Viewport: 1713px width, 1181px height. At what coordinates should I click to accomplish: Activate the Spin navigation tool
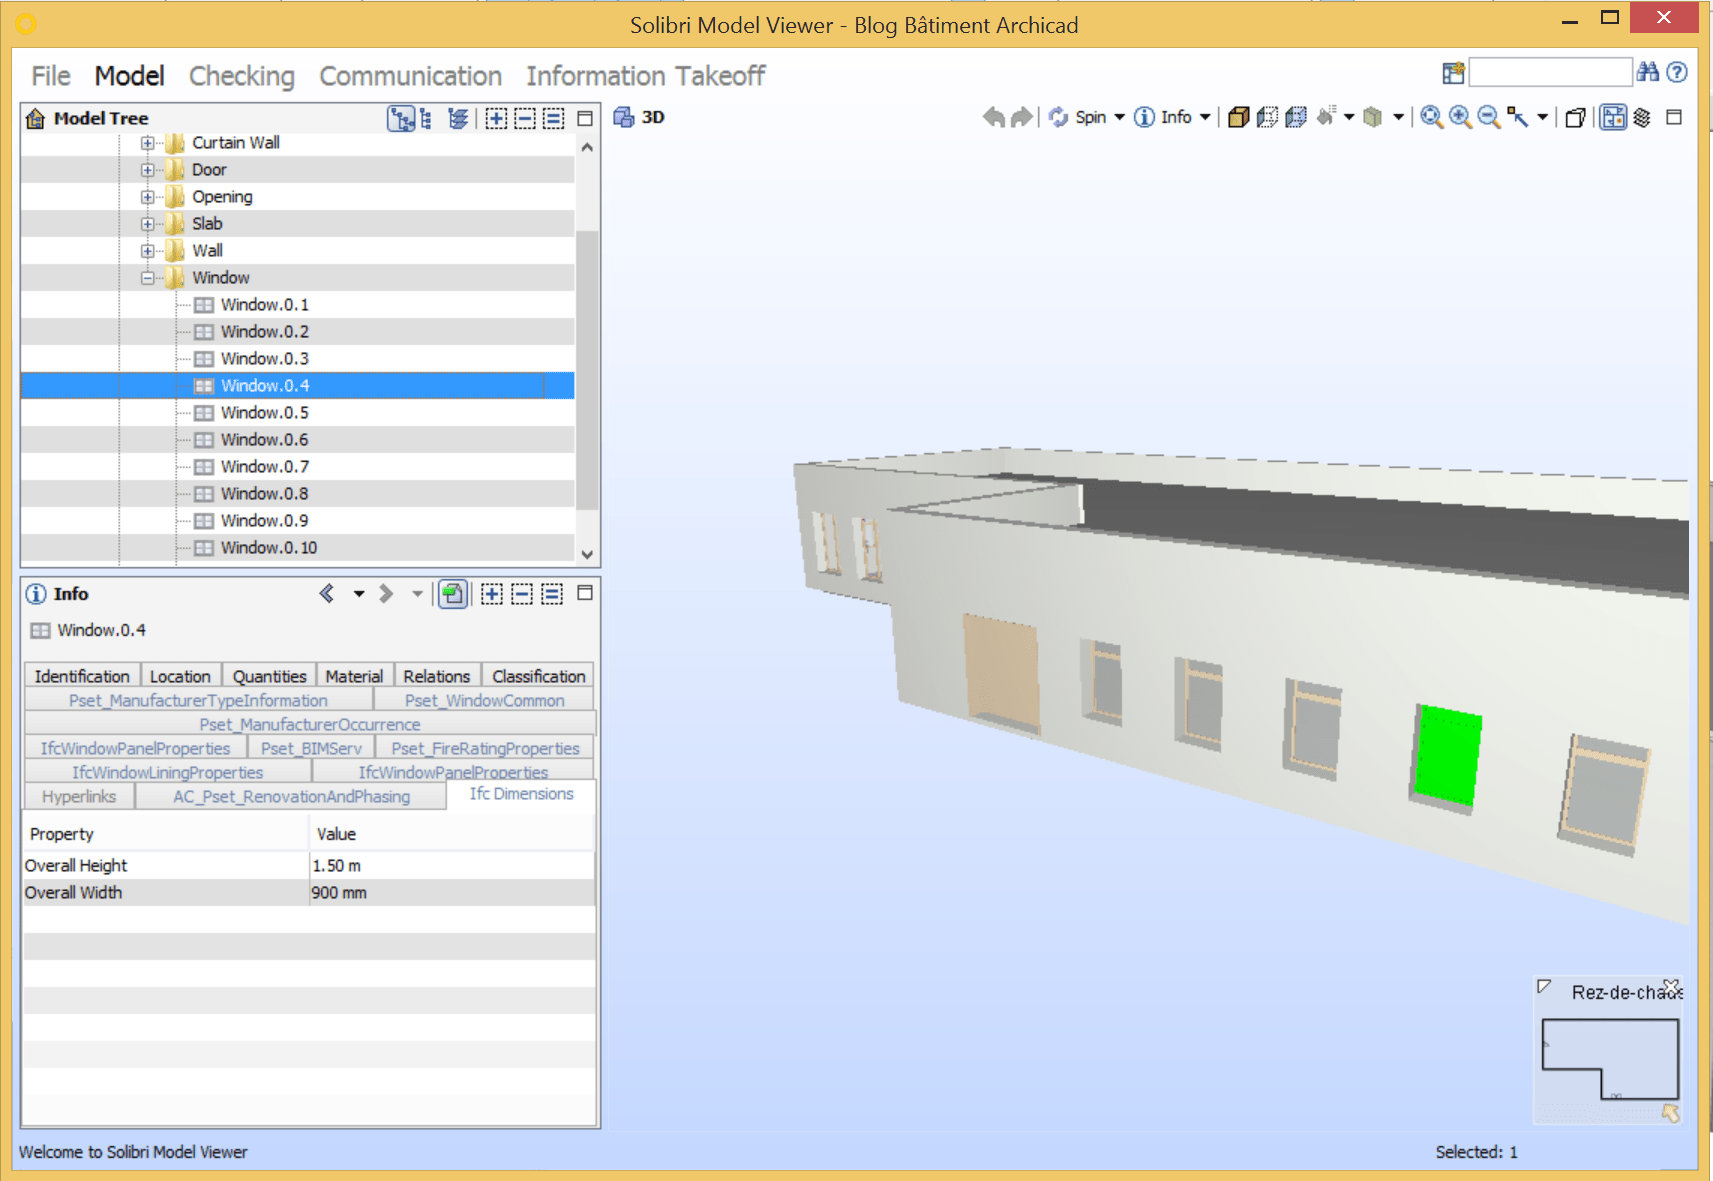pos(1077,117)
